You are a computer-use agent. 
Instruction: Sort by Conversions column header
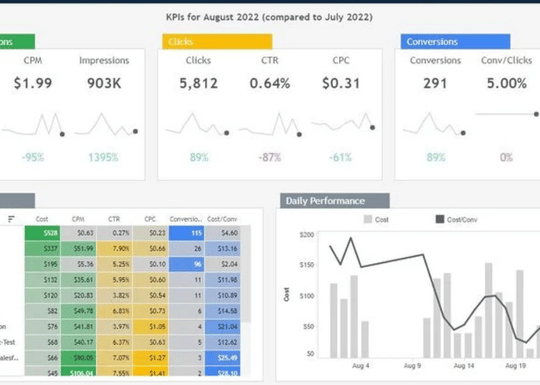click(186, 219)
